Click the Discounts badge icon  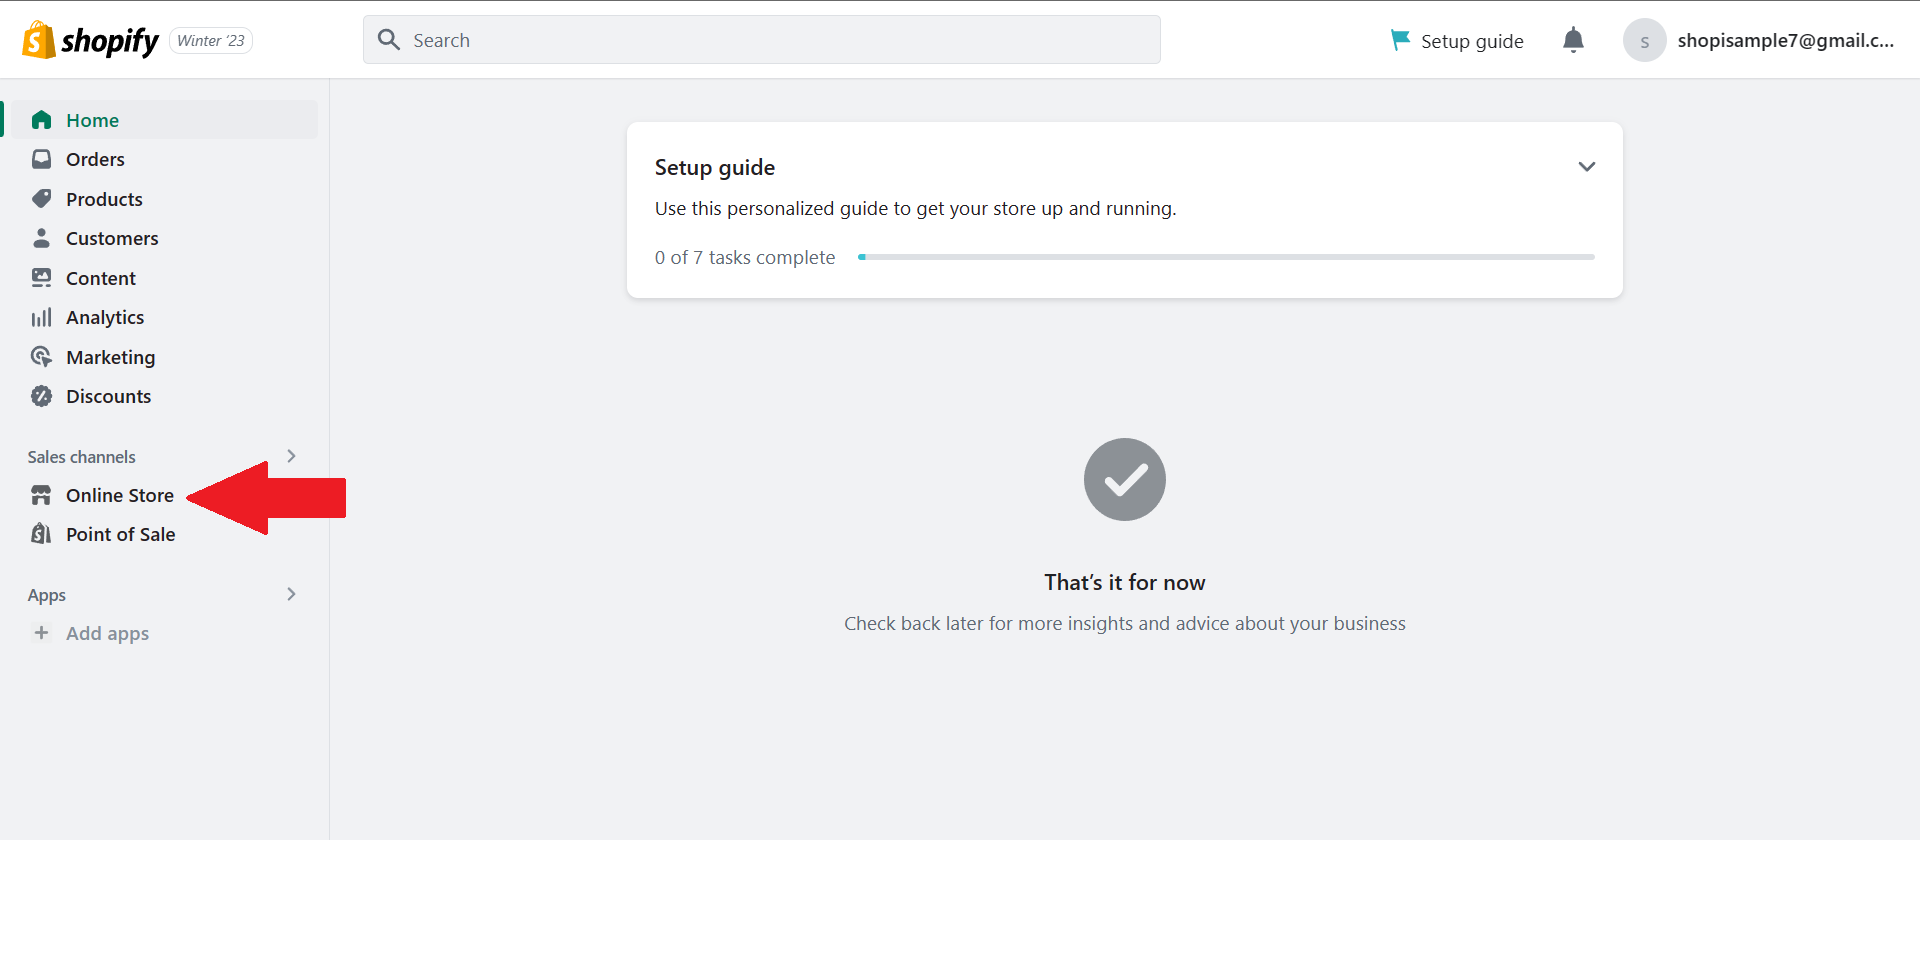pos(41,396)
